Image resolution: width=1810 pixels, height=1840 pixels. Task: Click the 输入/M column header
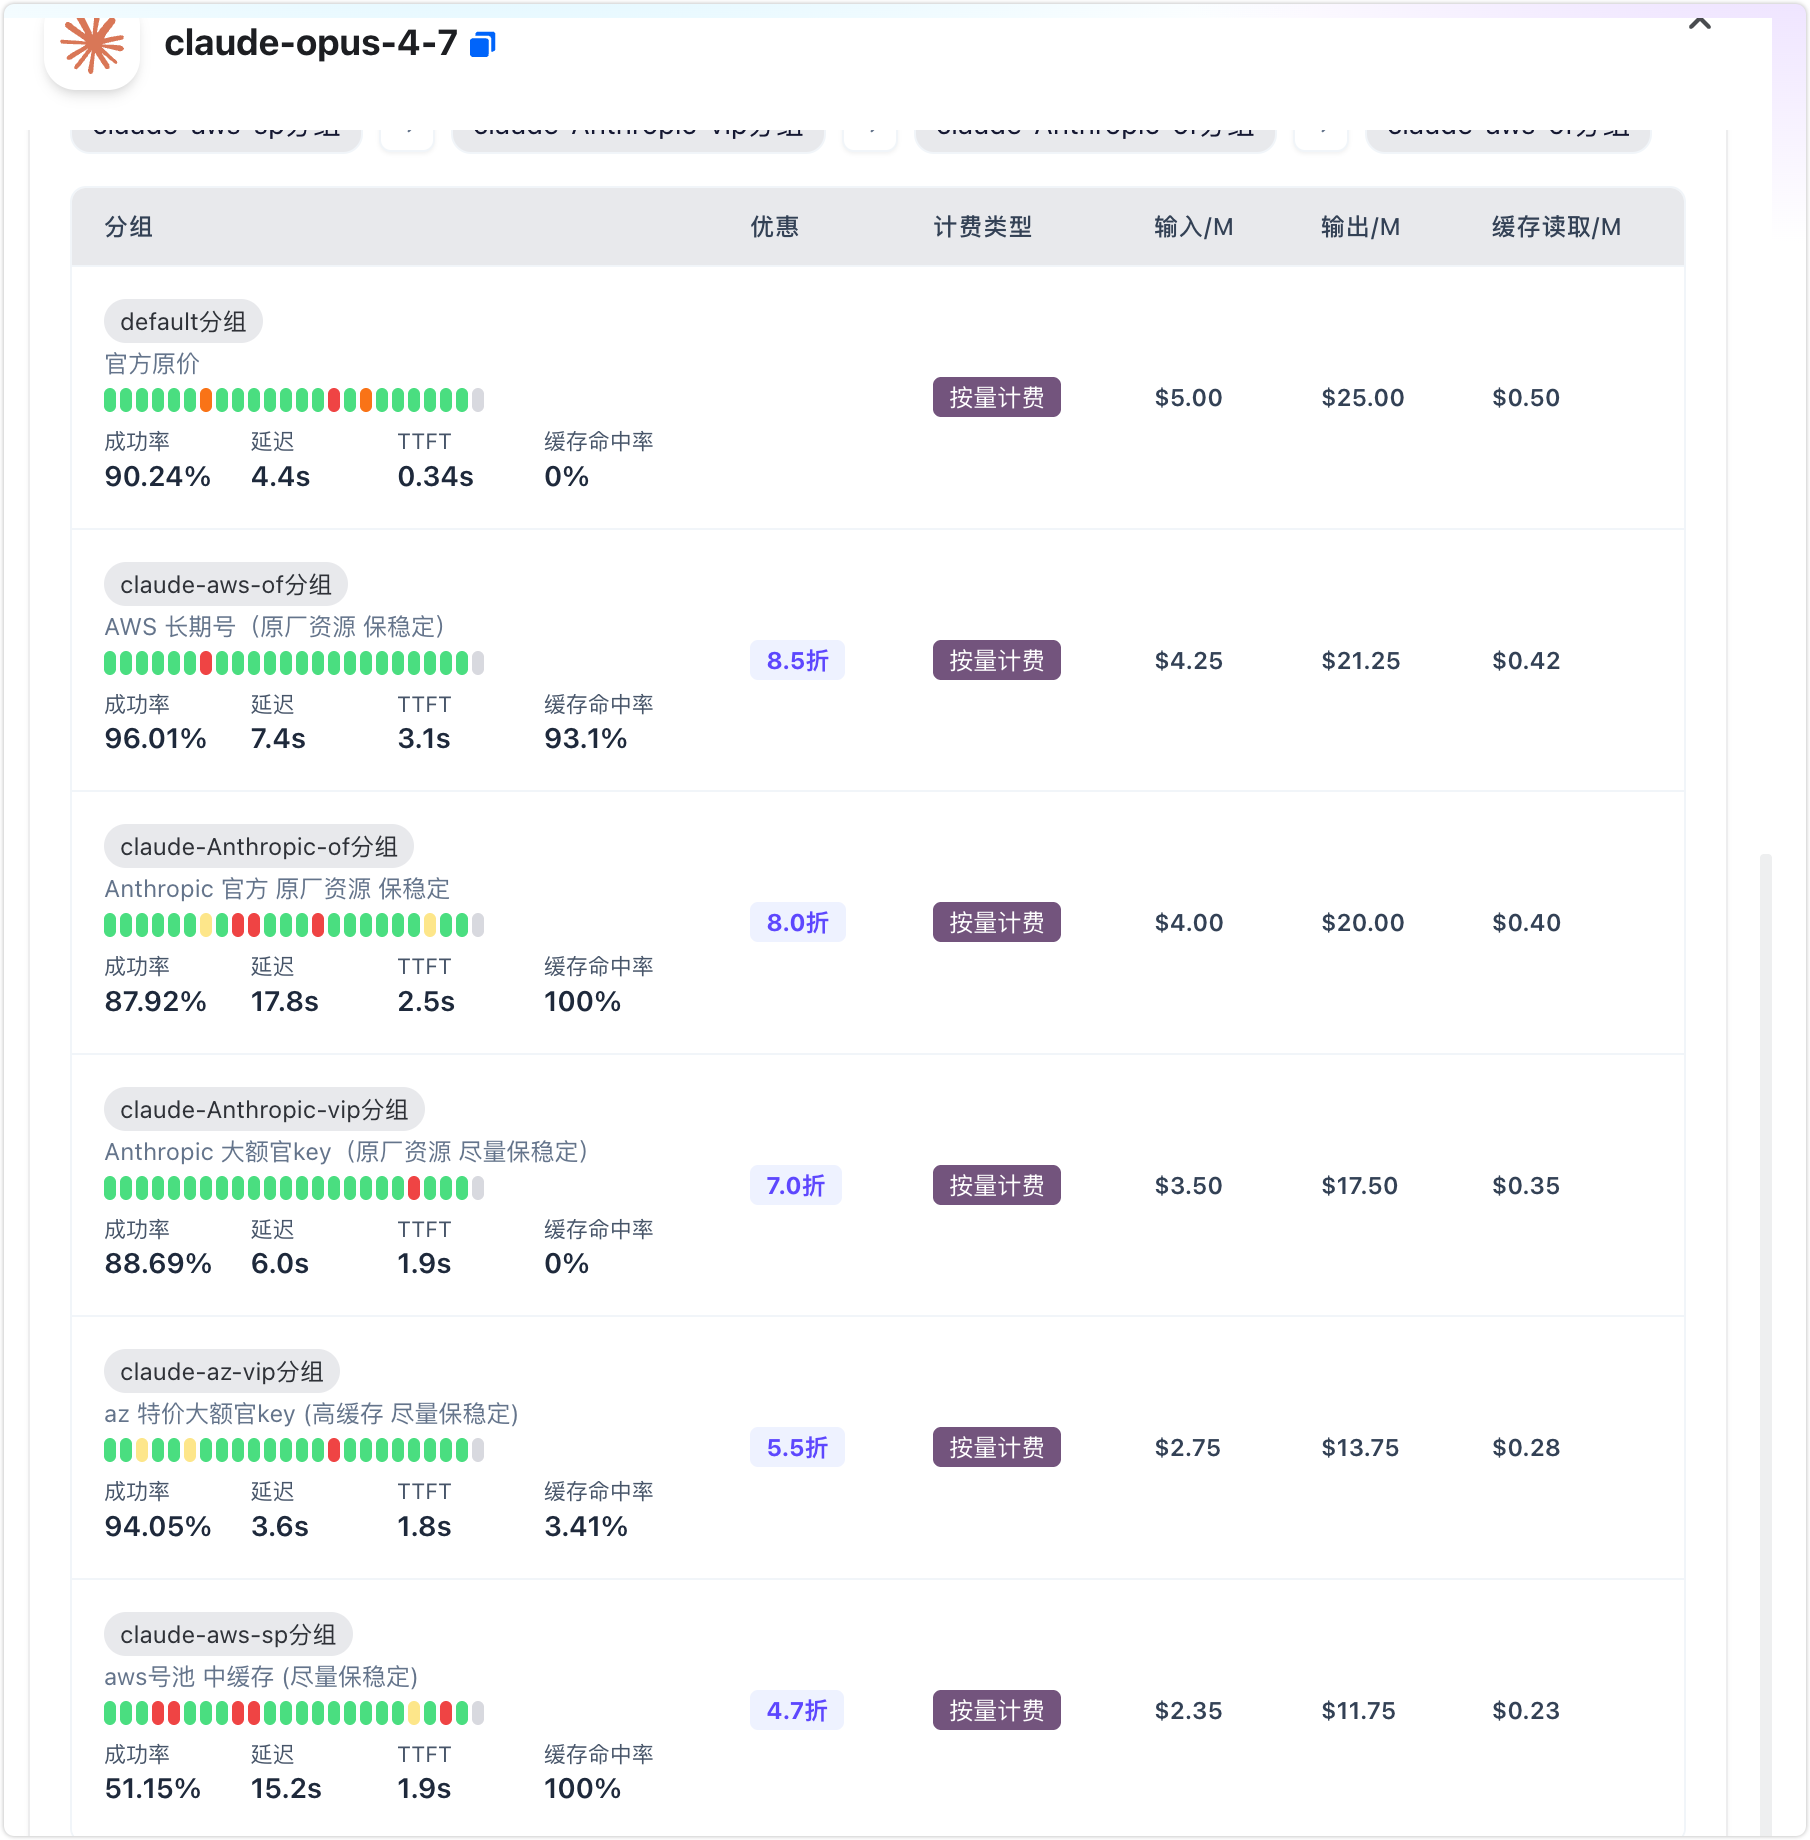[1193, 227]
